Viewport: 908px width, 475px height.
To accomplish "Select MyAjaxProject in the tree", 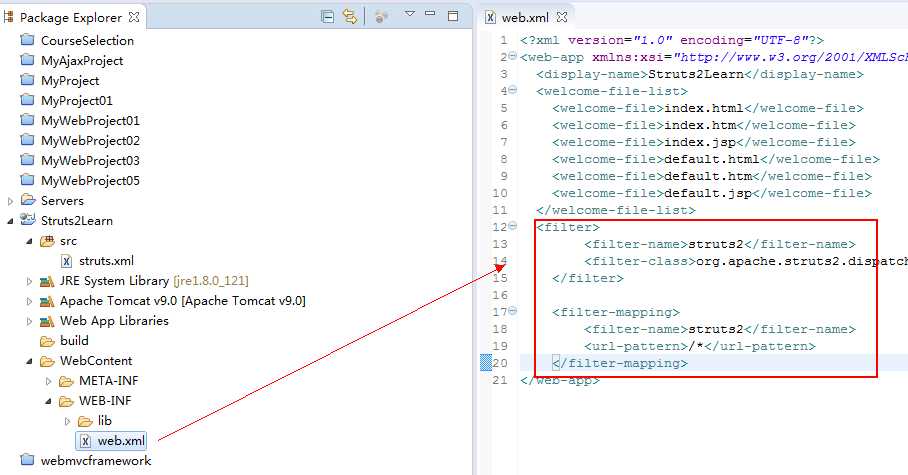I will point(82,60).
